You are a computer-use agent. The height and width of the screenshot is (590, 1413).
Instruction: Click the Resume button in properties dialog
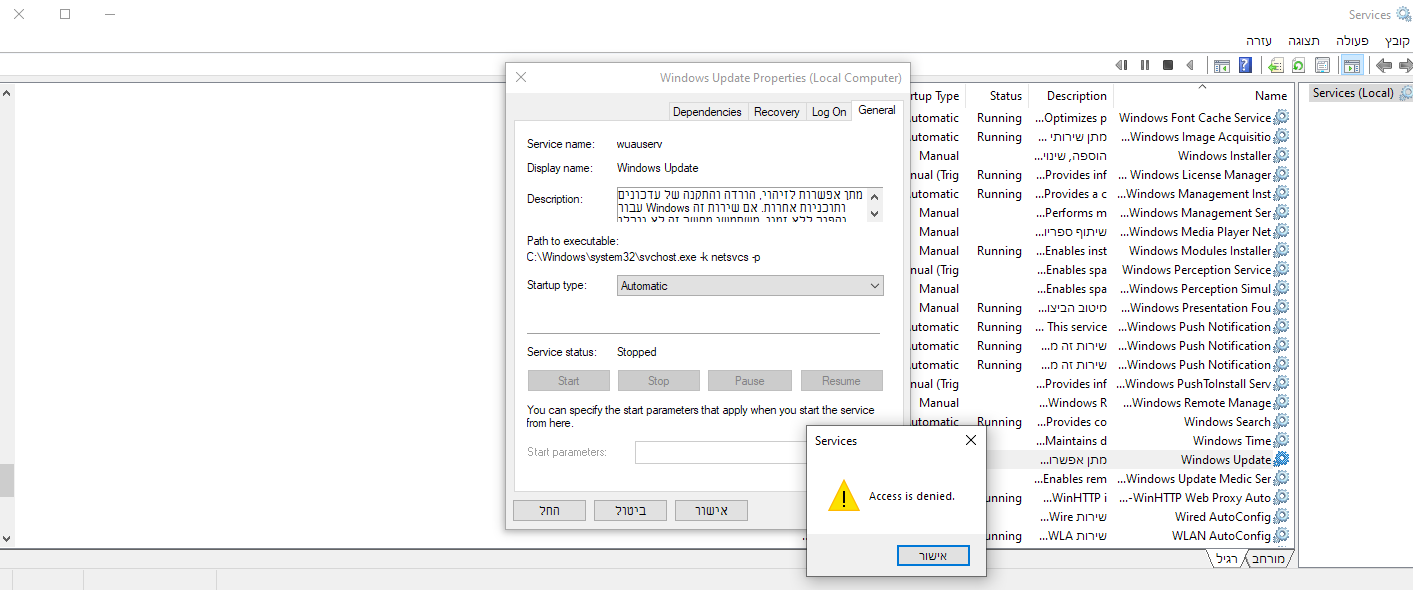coord(841,381)
